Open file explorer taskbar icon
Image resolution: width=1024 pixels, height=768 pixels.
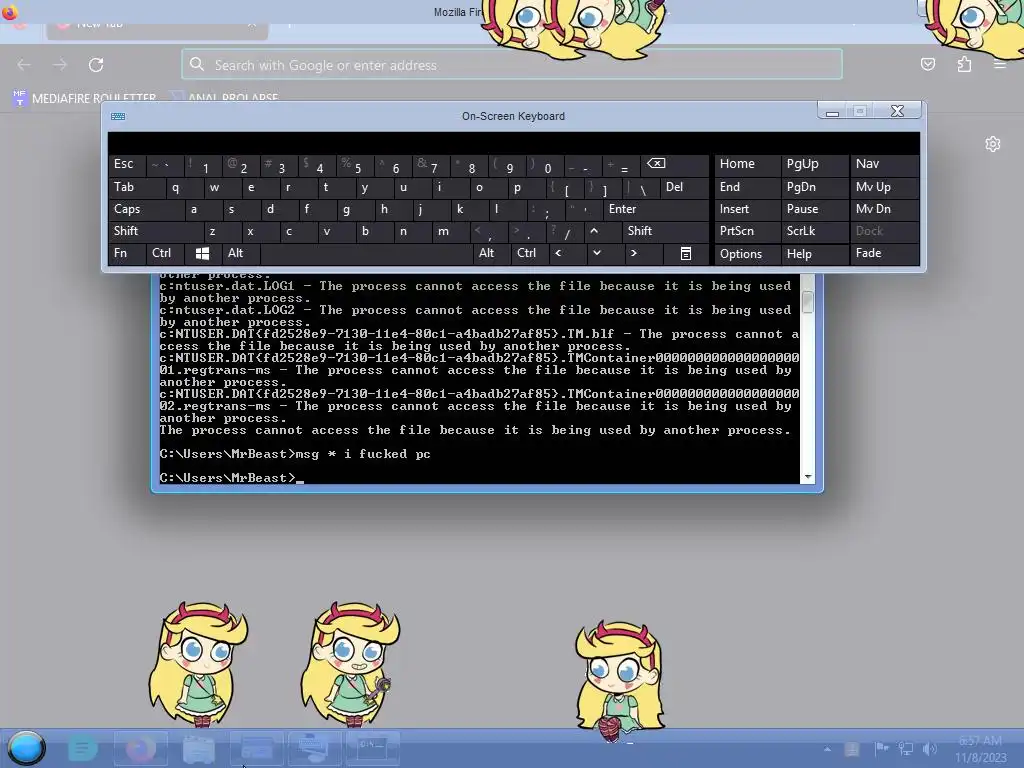[x=199, y=748]
